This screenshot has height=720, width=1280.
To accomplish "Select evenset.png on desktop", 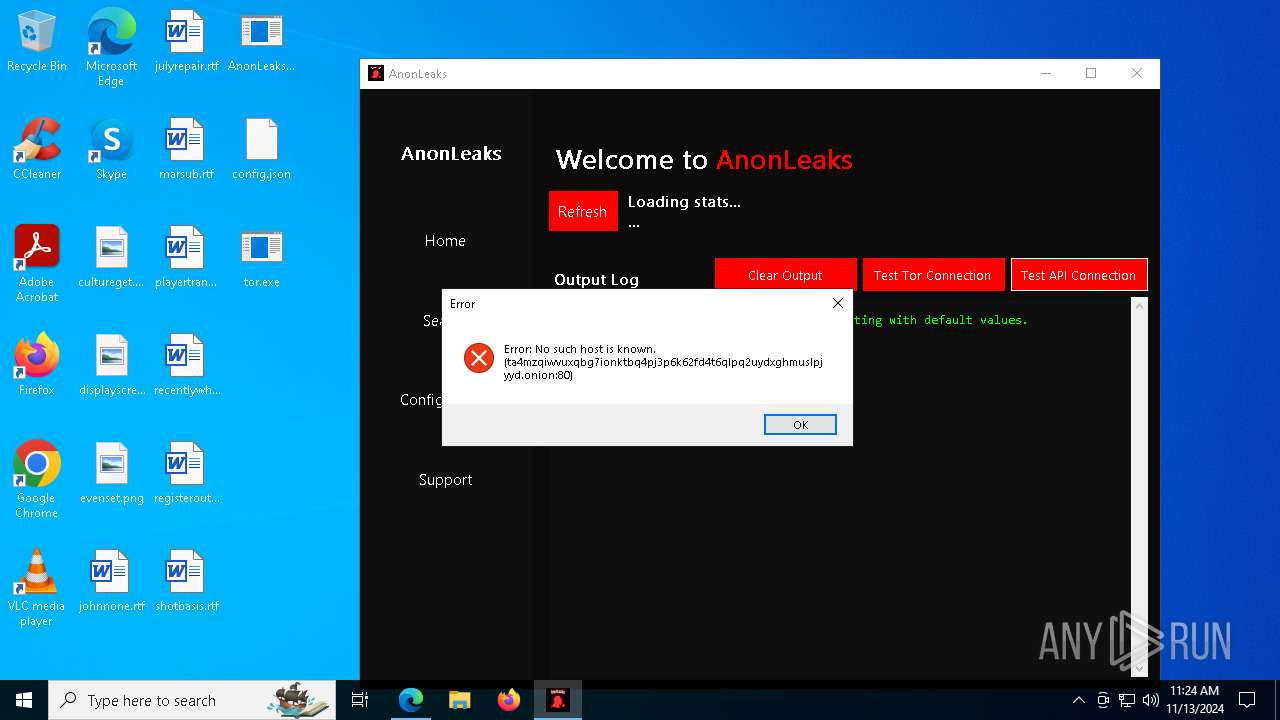I will pyautogui.click(x=111, y=474).
